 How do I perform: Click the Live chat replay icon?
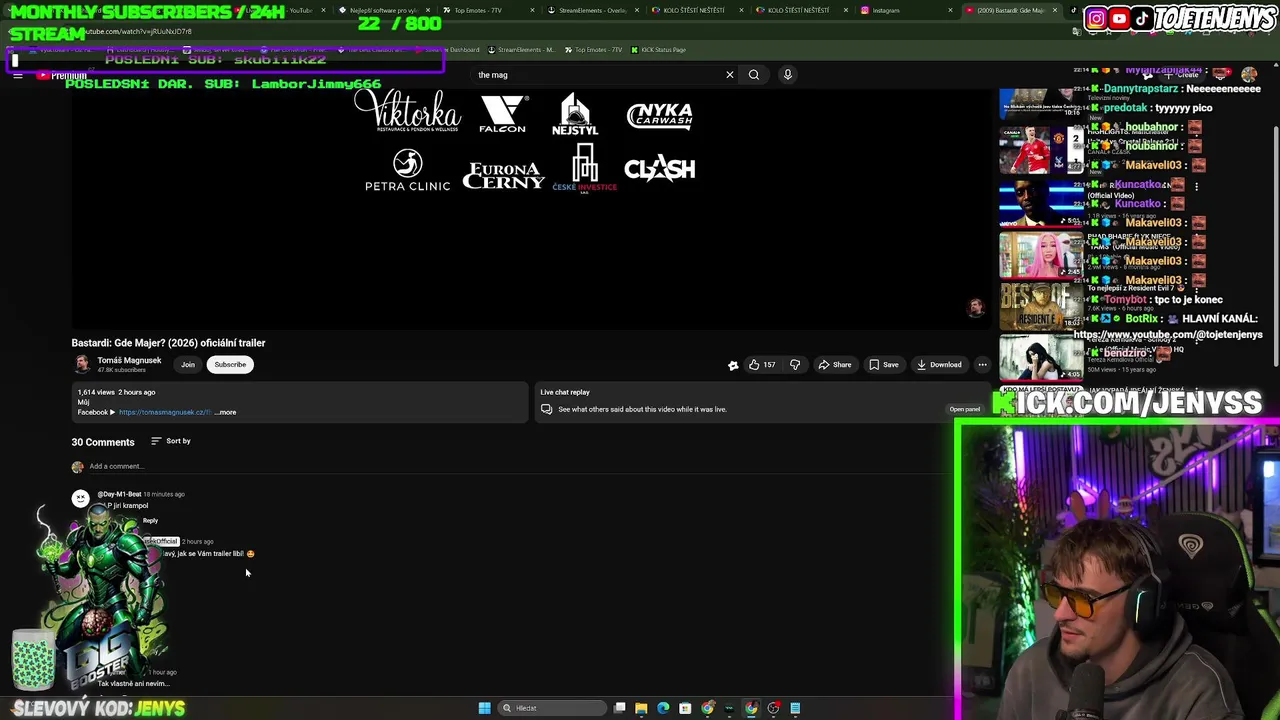pyautogui.click(x=546, y=409)
